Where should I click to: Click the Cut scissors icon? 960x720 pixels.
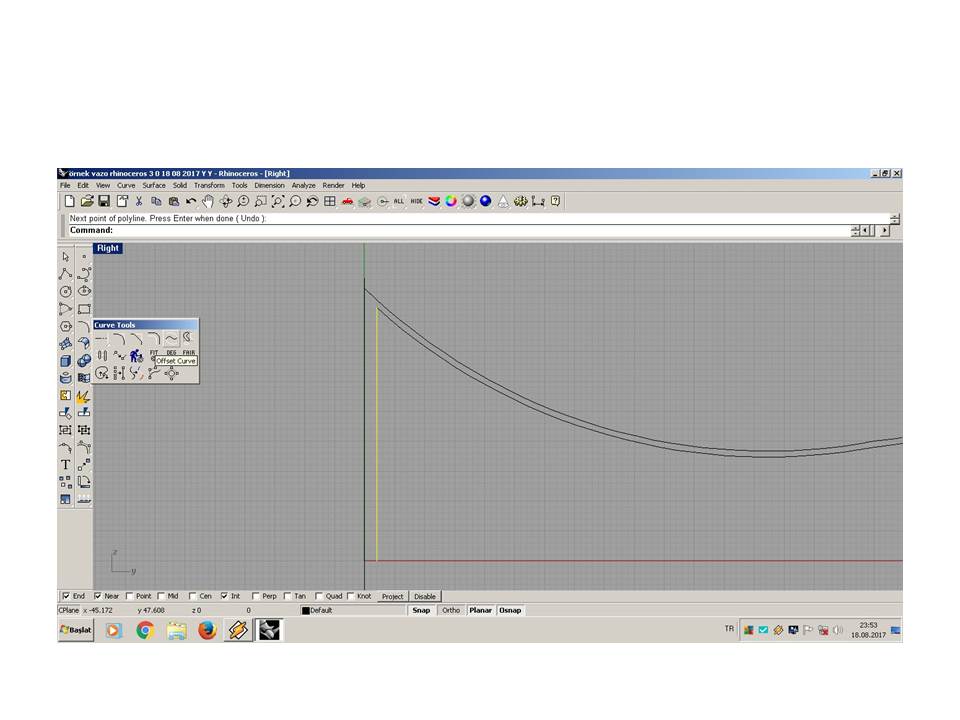(139, 201)
